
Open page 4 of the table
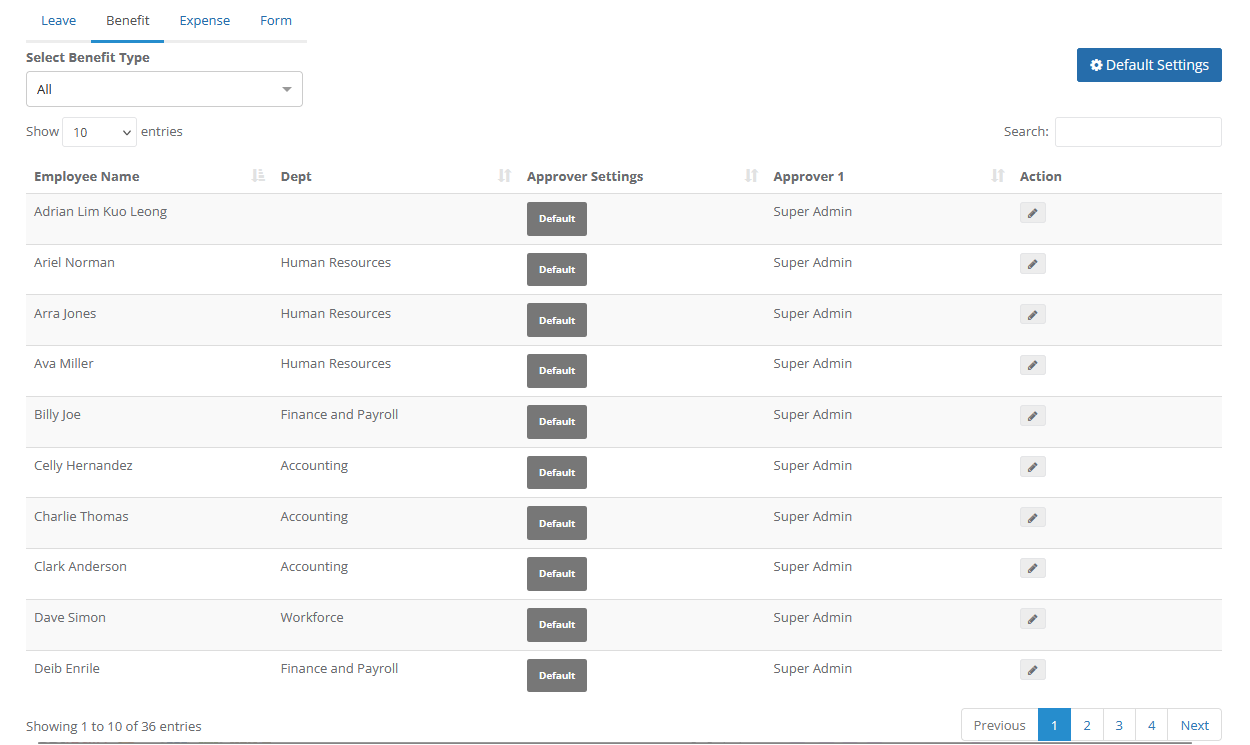point(1152,725)
